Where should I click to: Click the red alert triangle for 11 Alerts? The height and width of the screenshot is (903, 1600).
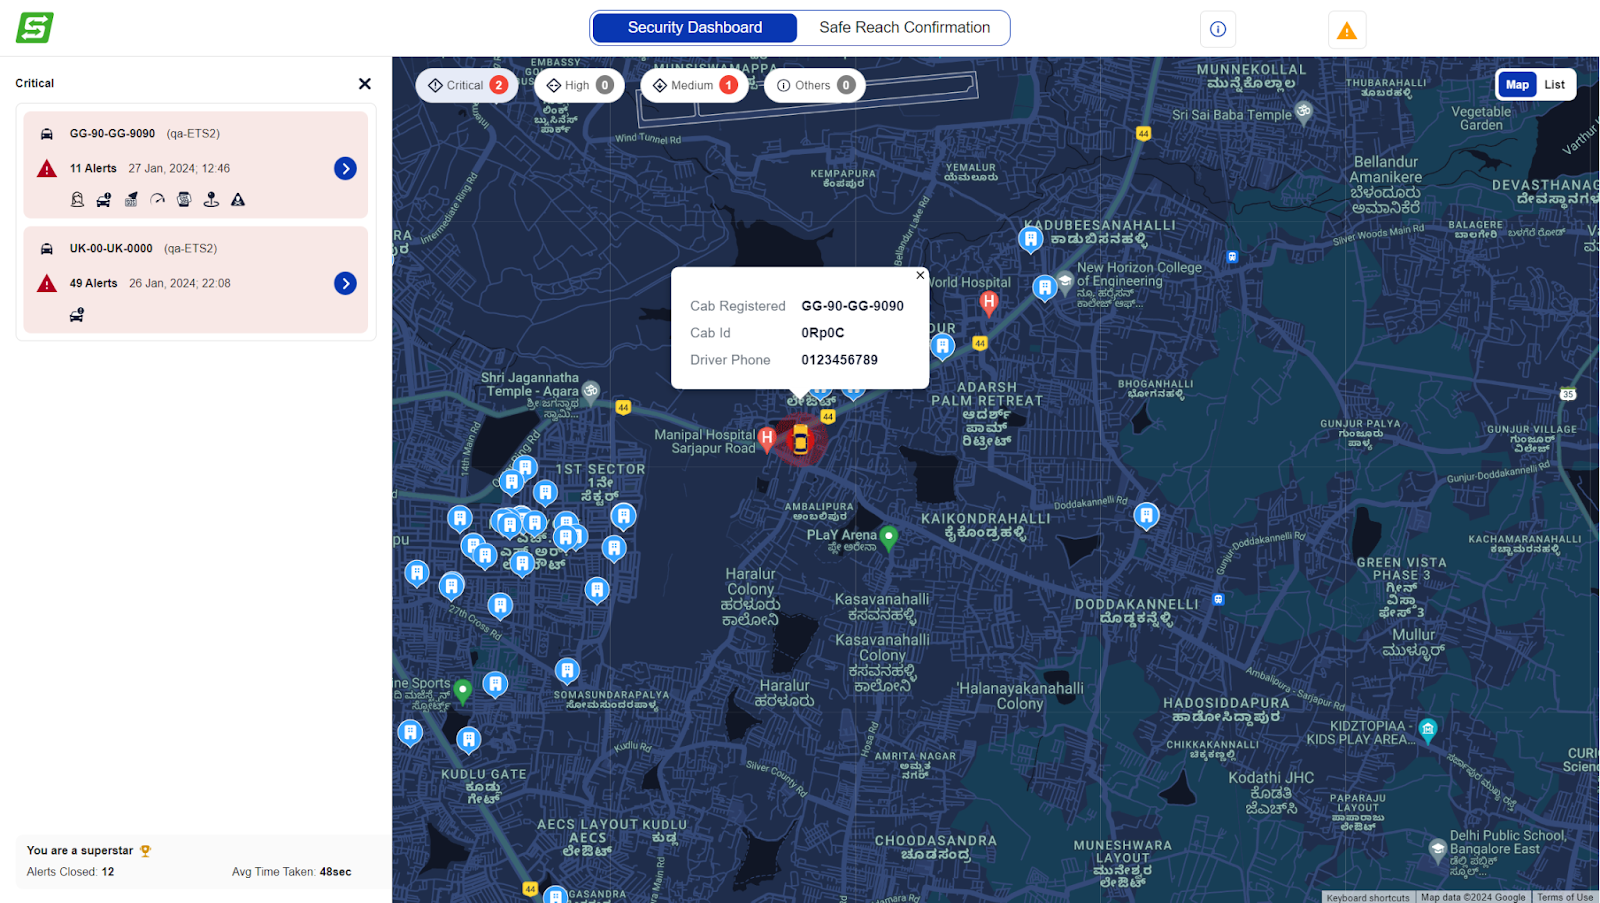coord(47,169)
